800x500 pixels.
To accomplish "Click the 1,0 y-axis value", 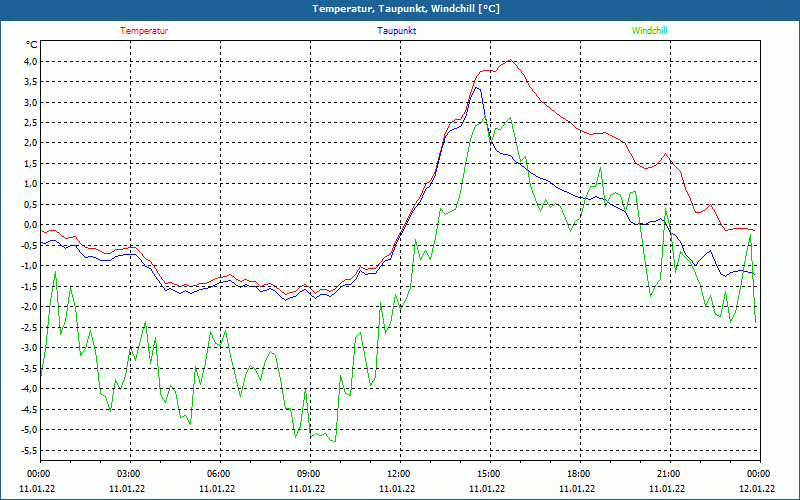I will pos(31,184).
